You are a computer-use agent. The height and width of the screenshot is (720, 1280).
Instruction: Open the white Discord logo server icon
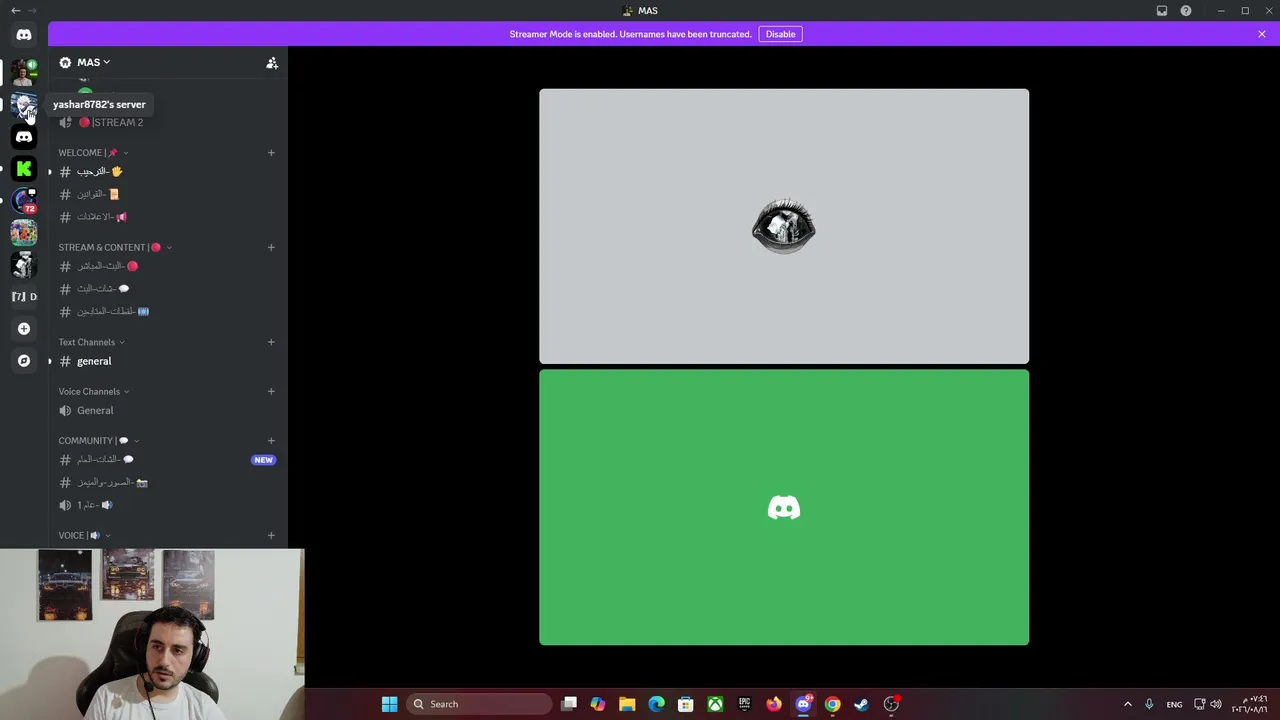(x=24, y=137)
